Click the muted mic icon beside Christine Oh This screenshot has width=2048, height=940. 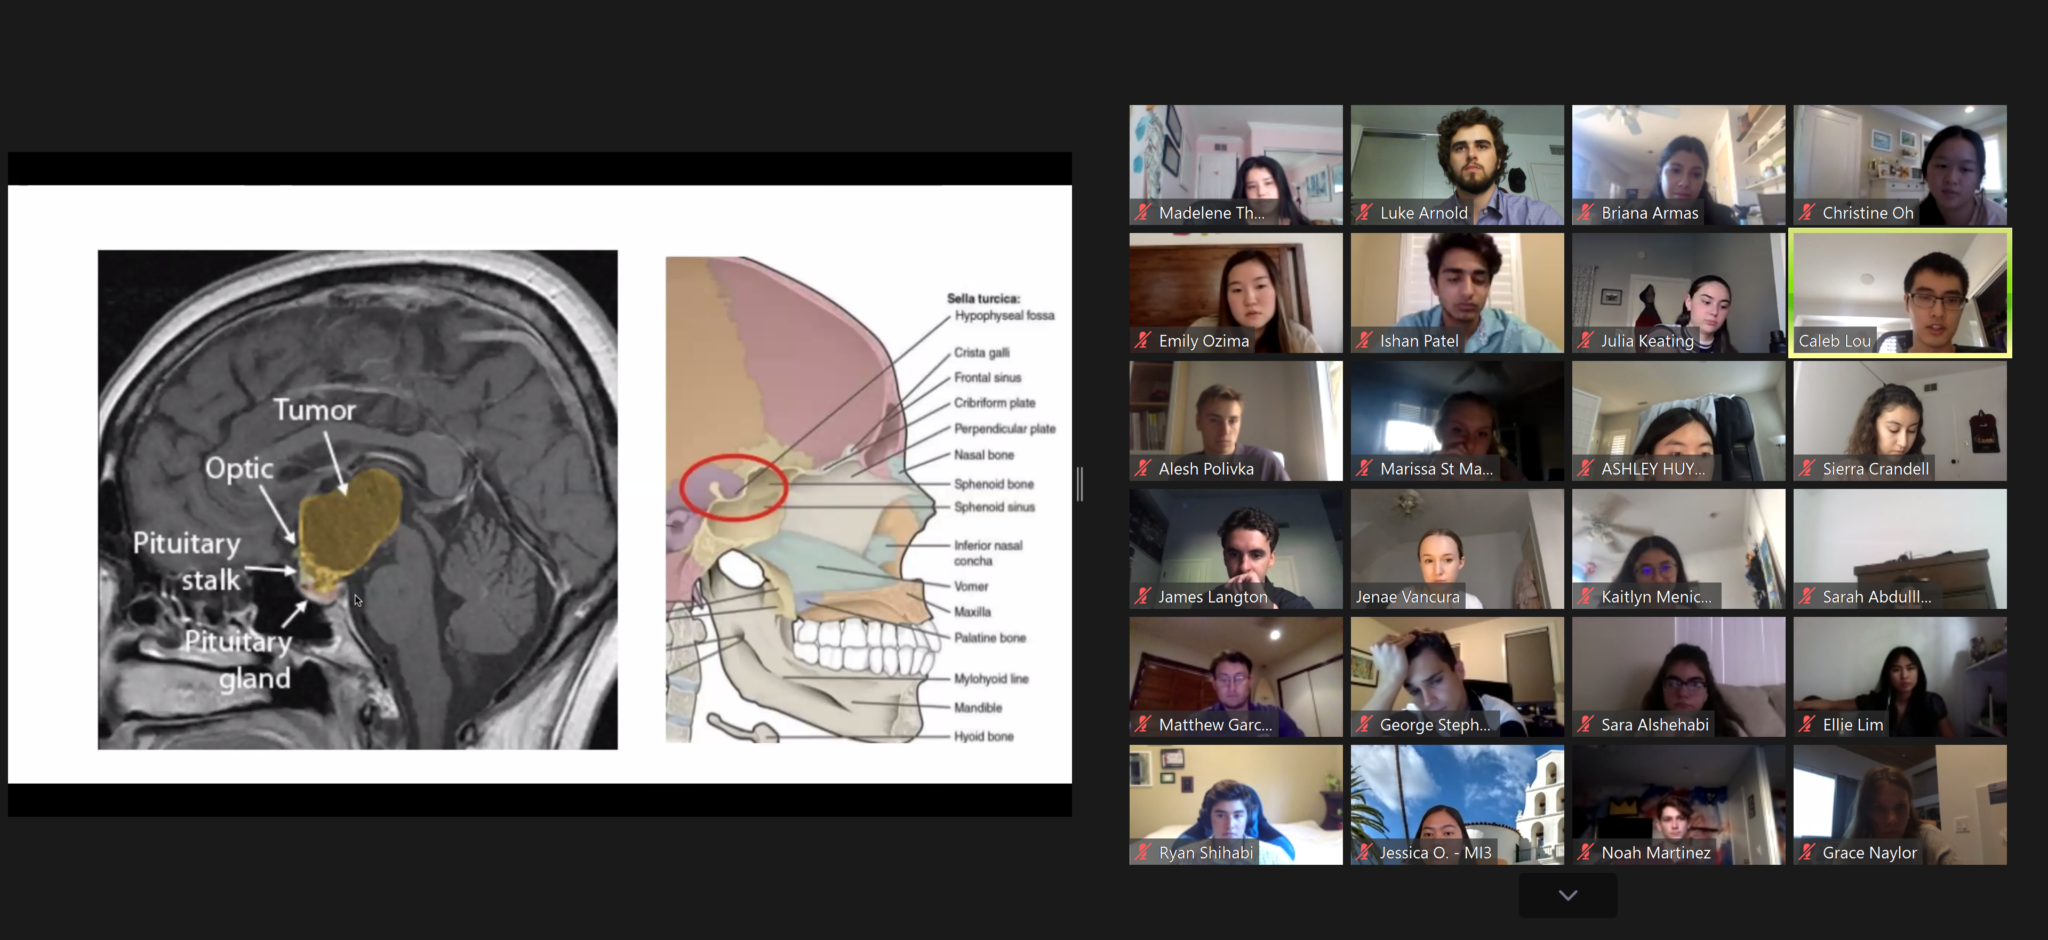click(x=1806, y=212)
